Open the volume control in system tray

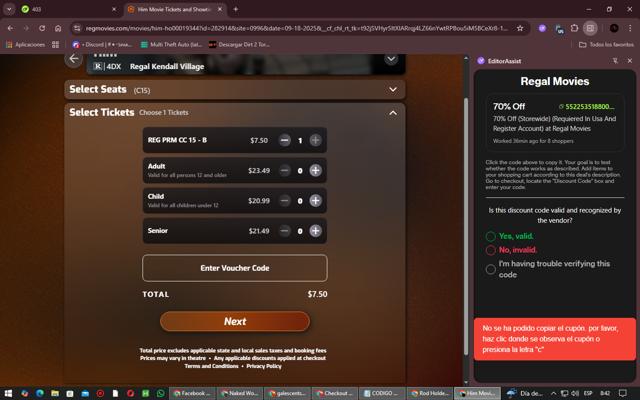tap(575, 393)
